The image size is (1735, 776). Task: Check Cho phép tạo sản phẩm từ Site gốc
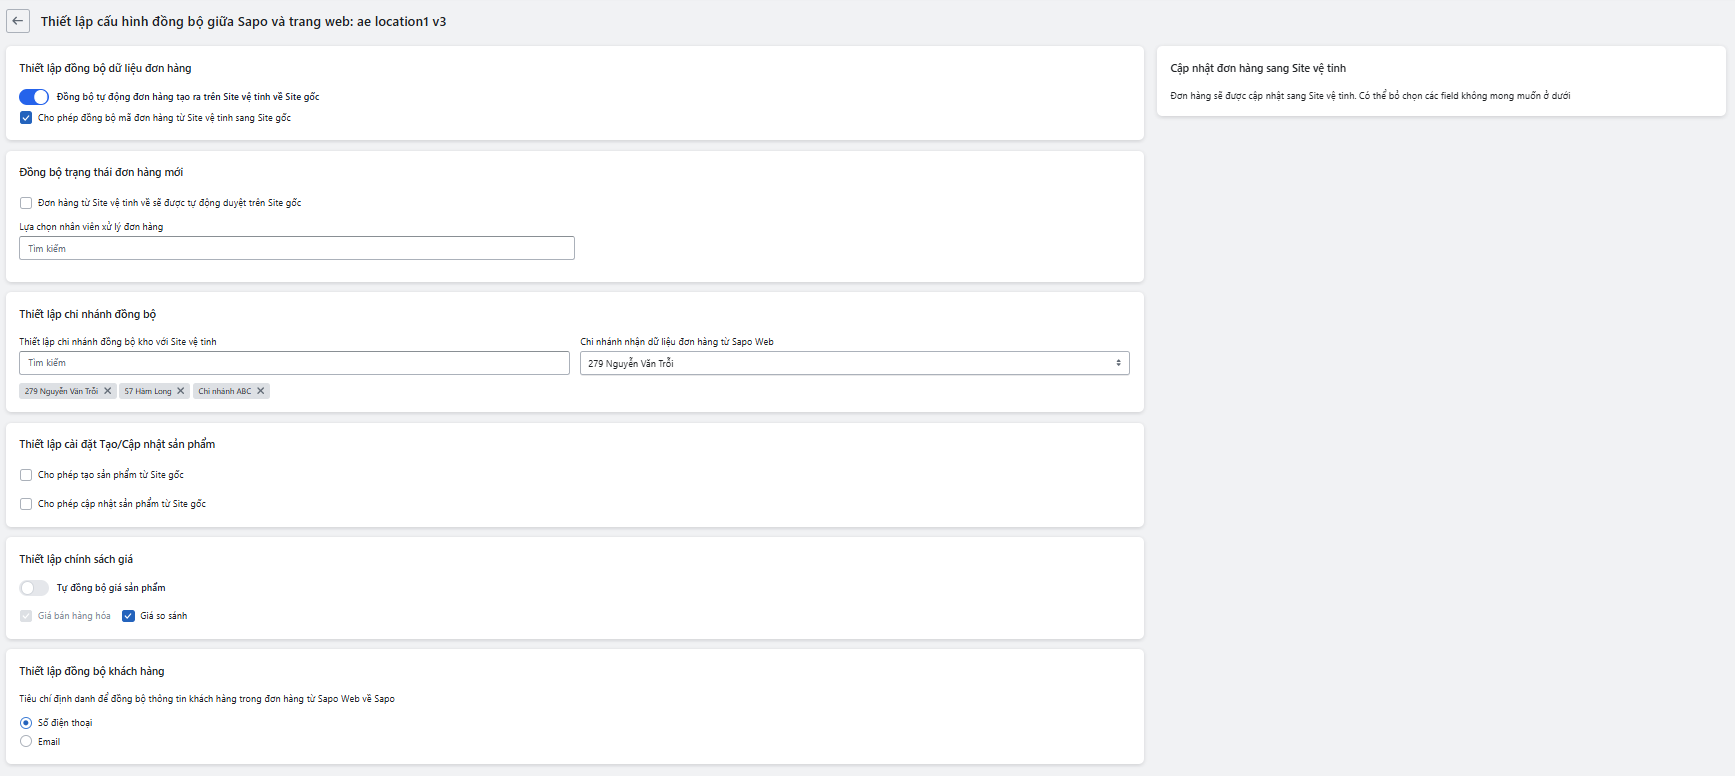[x=26, y=475]
